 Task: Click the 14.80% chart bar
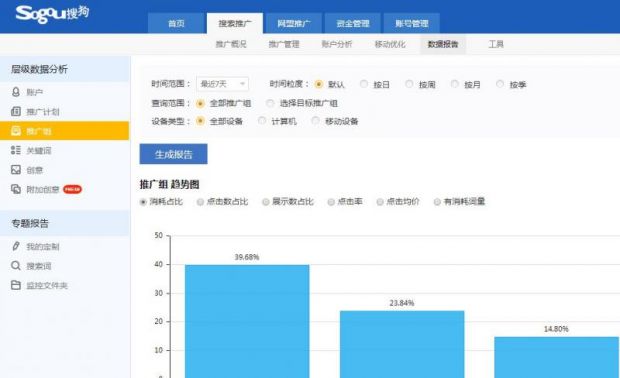click(x=557, y=357)
